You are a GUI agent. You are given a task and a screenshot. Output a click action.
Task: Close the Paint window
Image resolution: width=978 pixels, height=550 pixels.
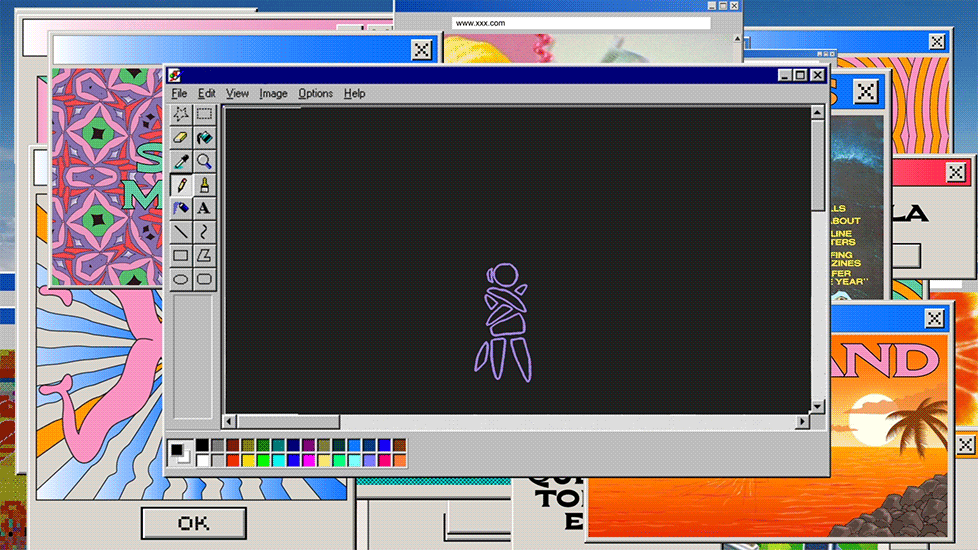[818, 75]
